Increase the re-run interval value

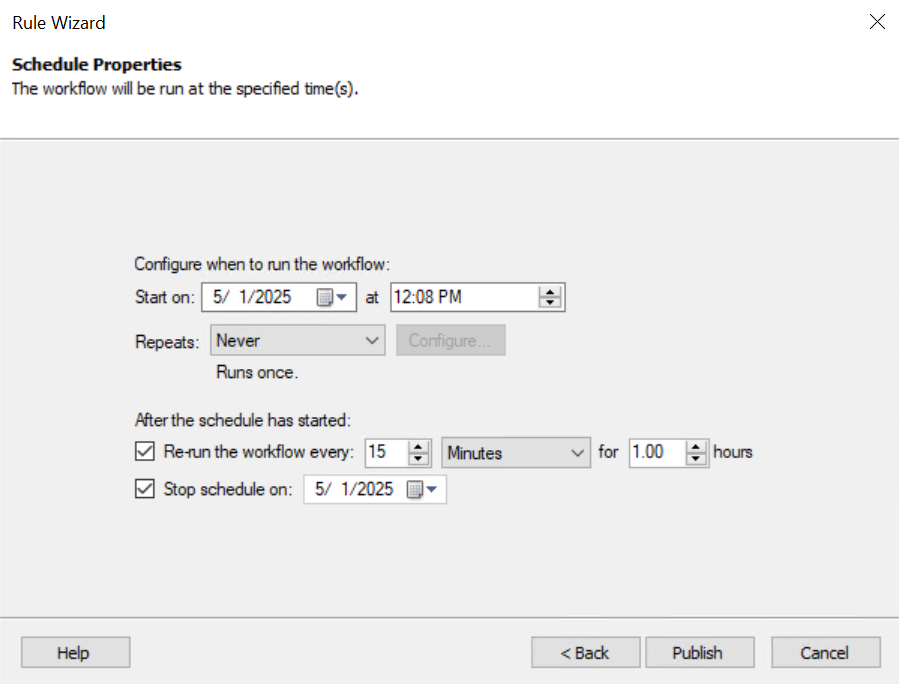point(420,447)
